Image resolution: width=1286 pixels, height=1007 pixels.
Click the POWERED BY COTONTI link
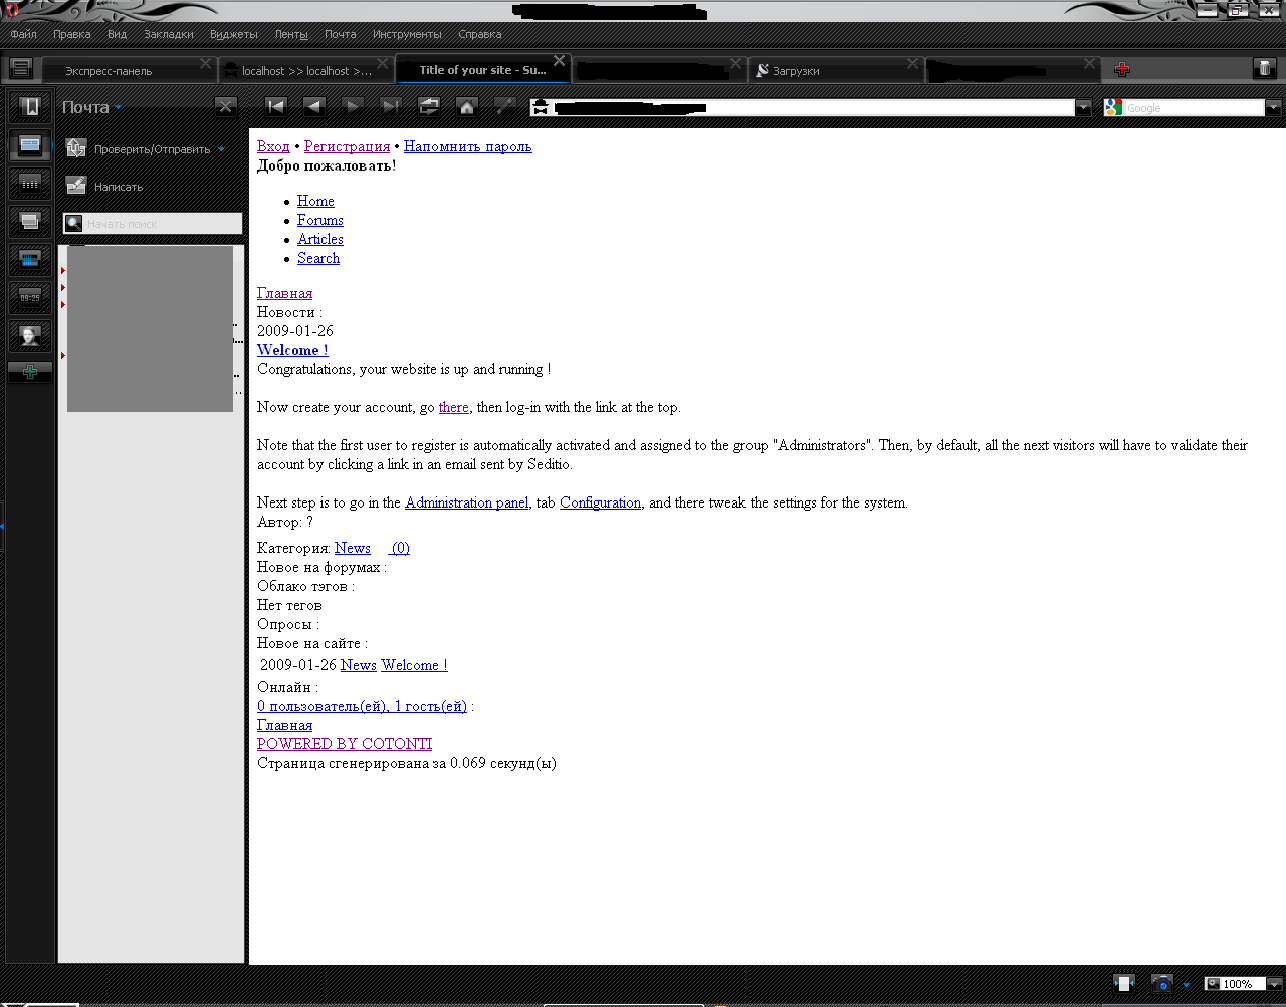(x=344, y=743)
